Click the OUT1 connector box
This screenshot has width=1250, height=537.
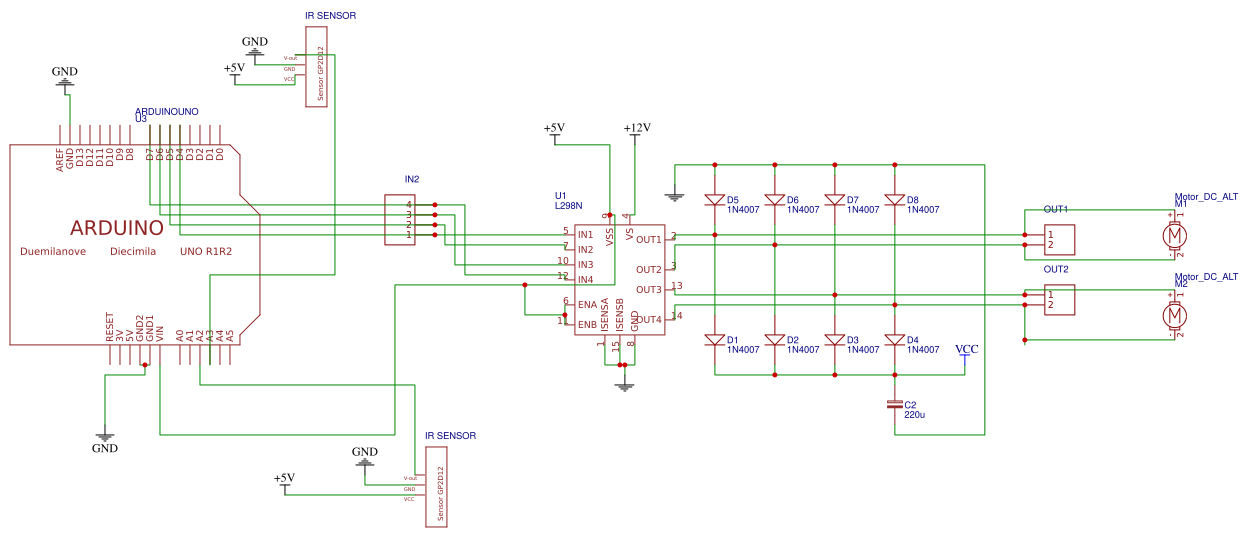tap(1059, 240)
